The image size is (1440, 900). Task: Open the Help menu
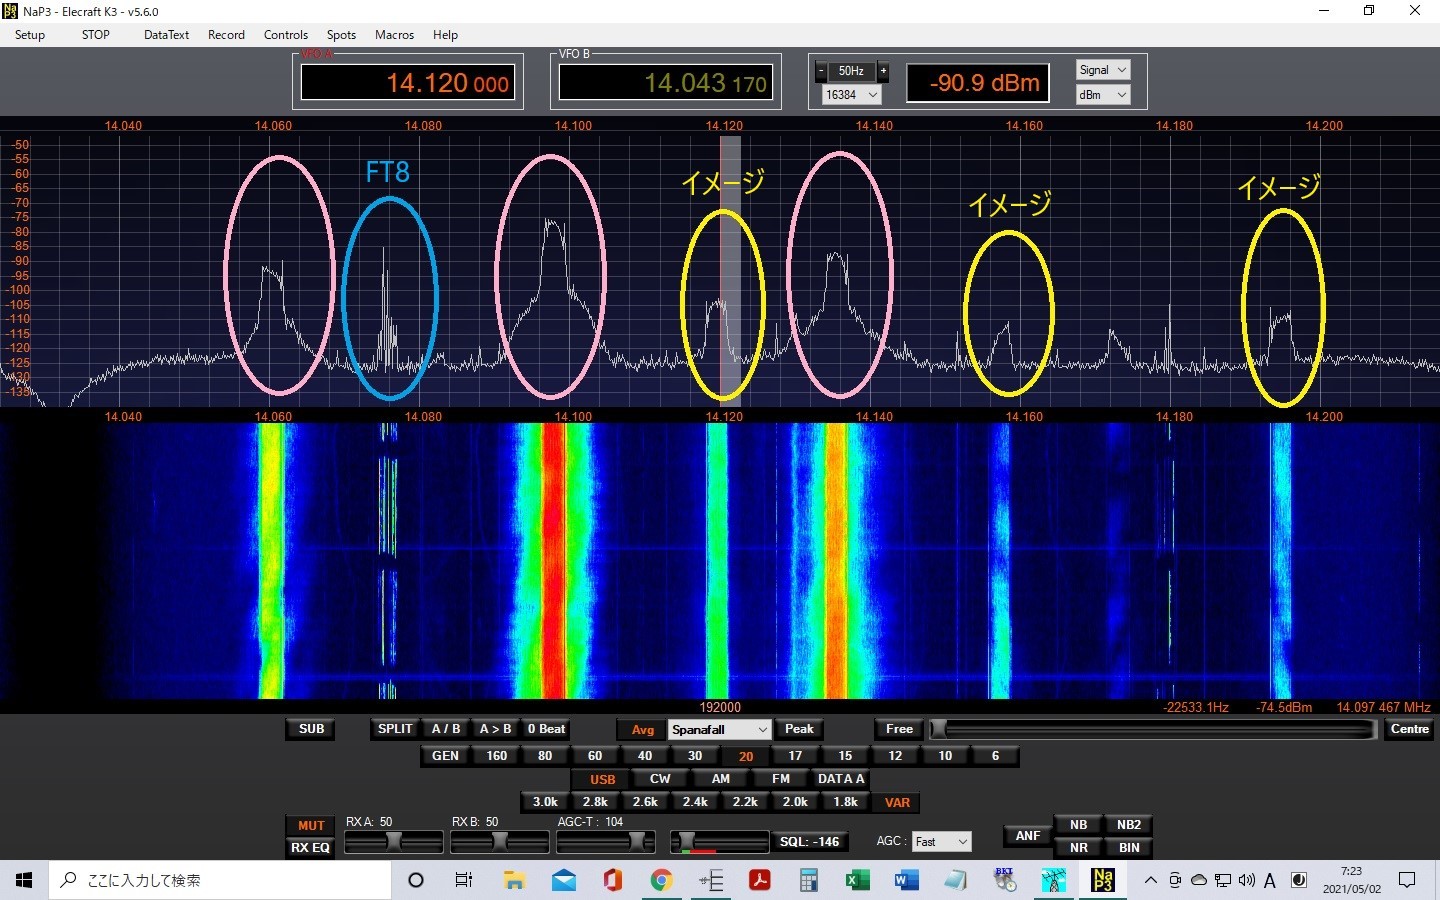[445, 35]
